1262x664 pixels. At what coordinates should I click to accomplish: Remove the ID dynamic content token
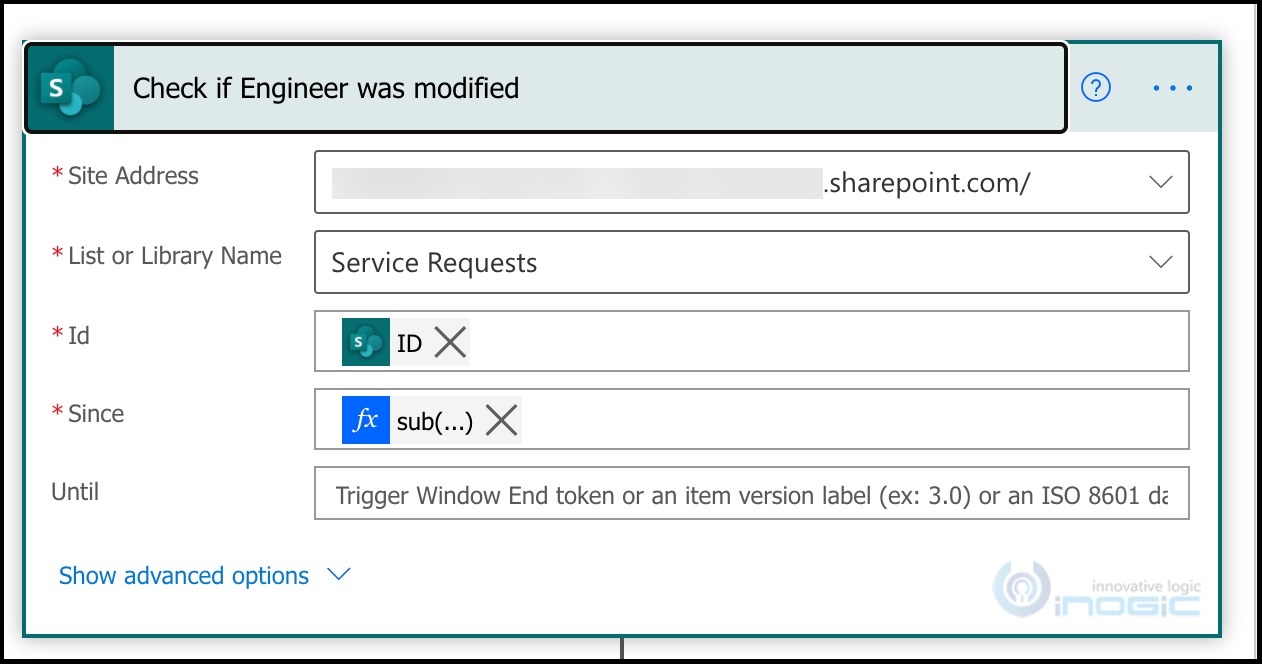(450, 341)
